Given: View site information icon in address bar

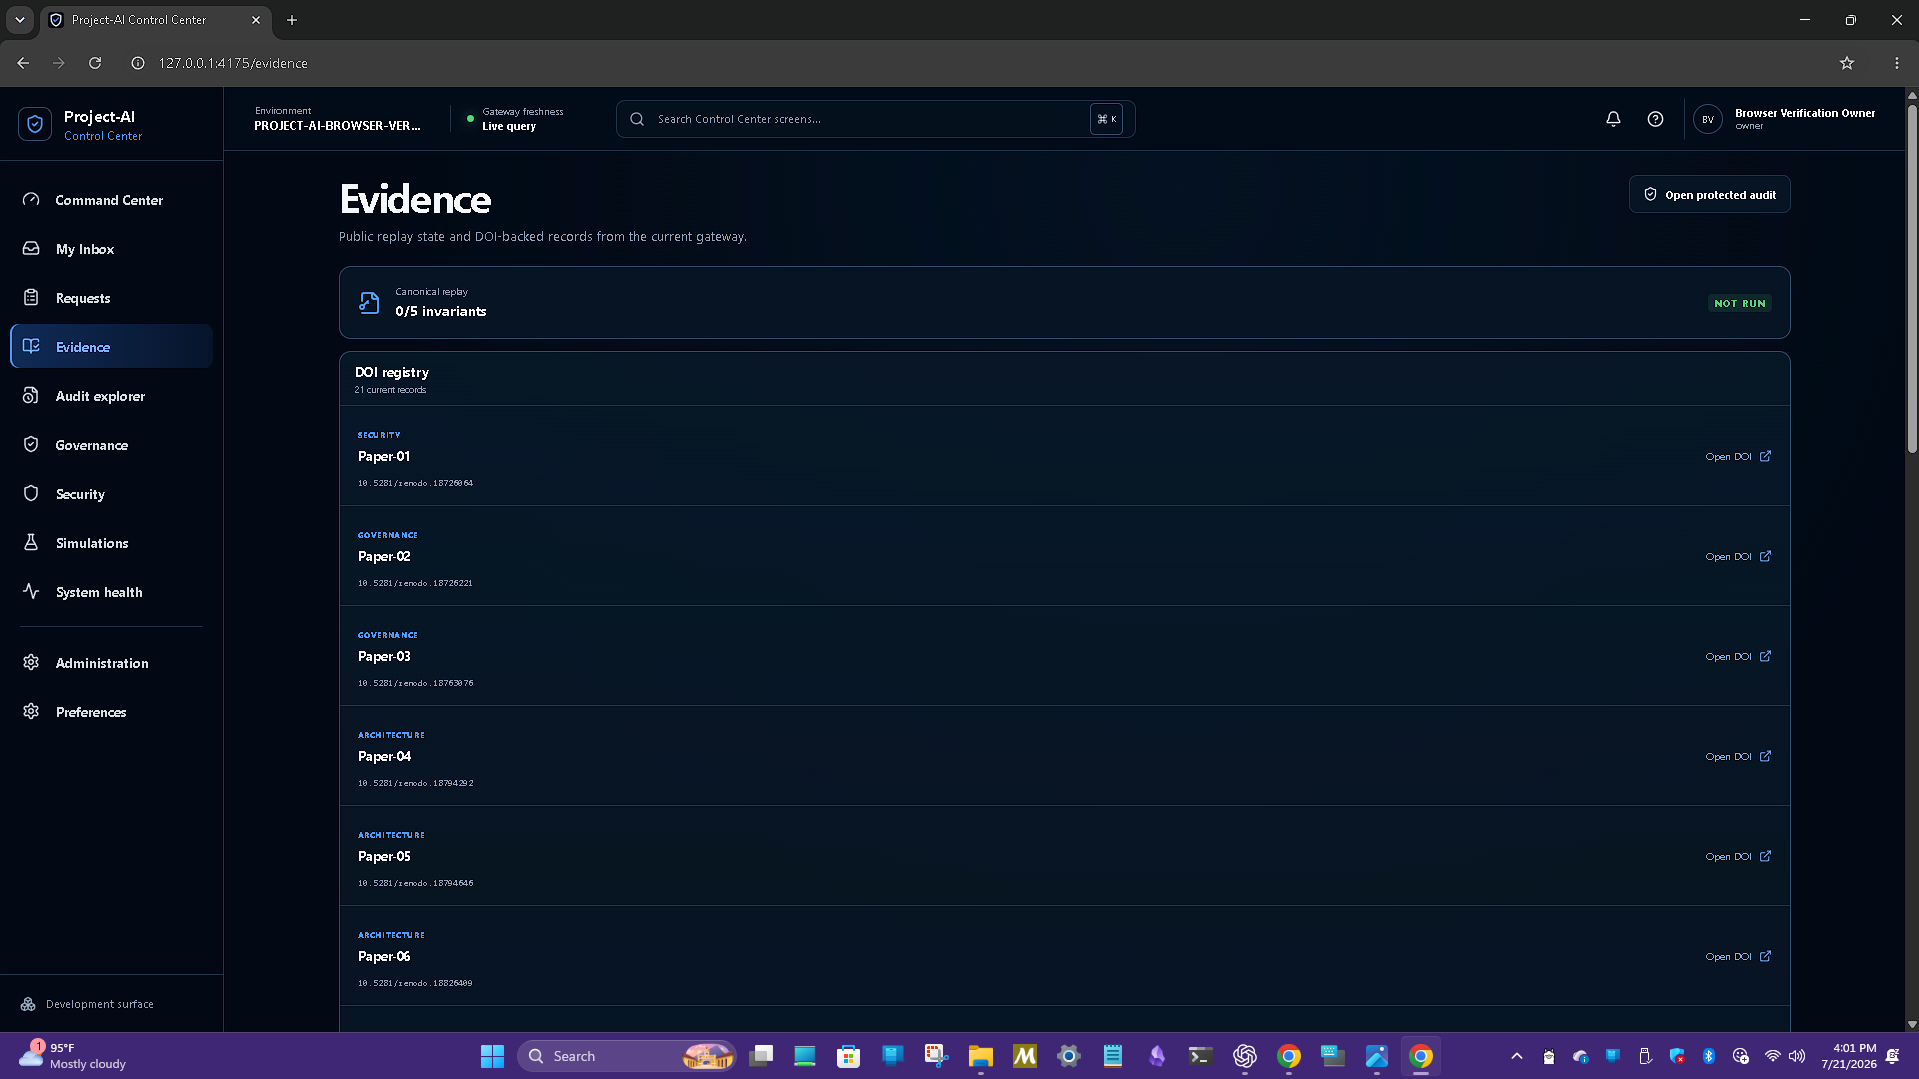Looking at the screenshot, I should tap(138, 63).
